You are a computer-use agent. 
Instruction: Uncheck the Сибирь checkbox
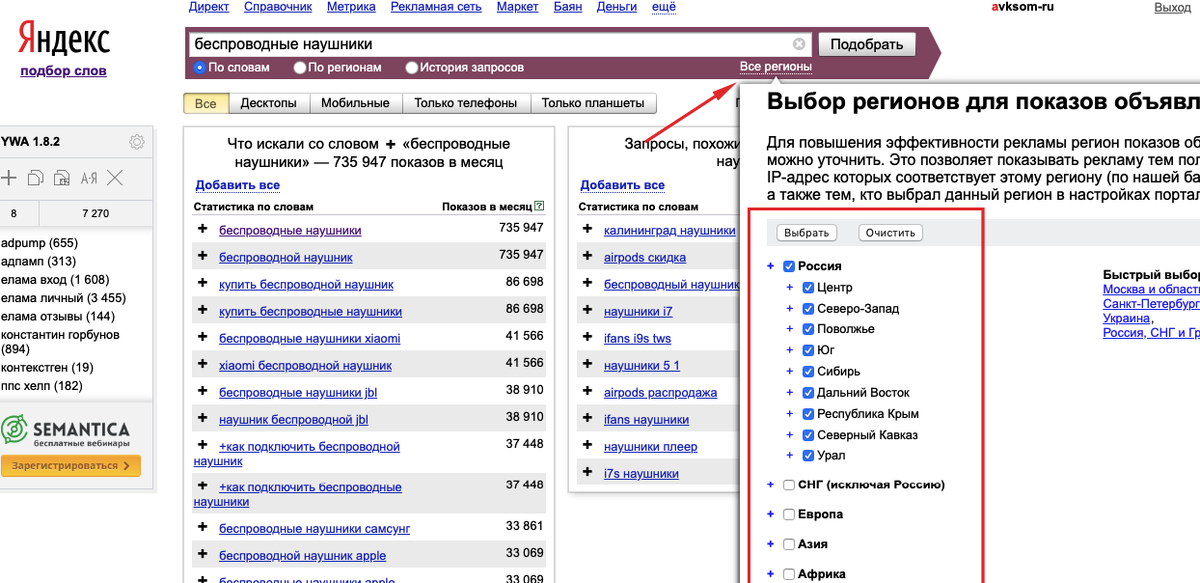click(x=808, y=371)
